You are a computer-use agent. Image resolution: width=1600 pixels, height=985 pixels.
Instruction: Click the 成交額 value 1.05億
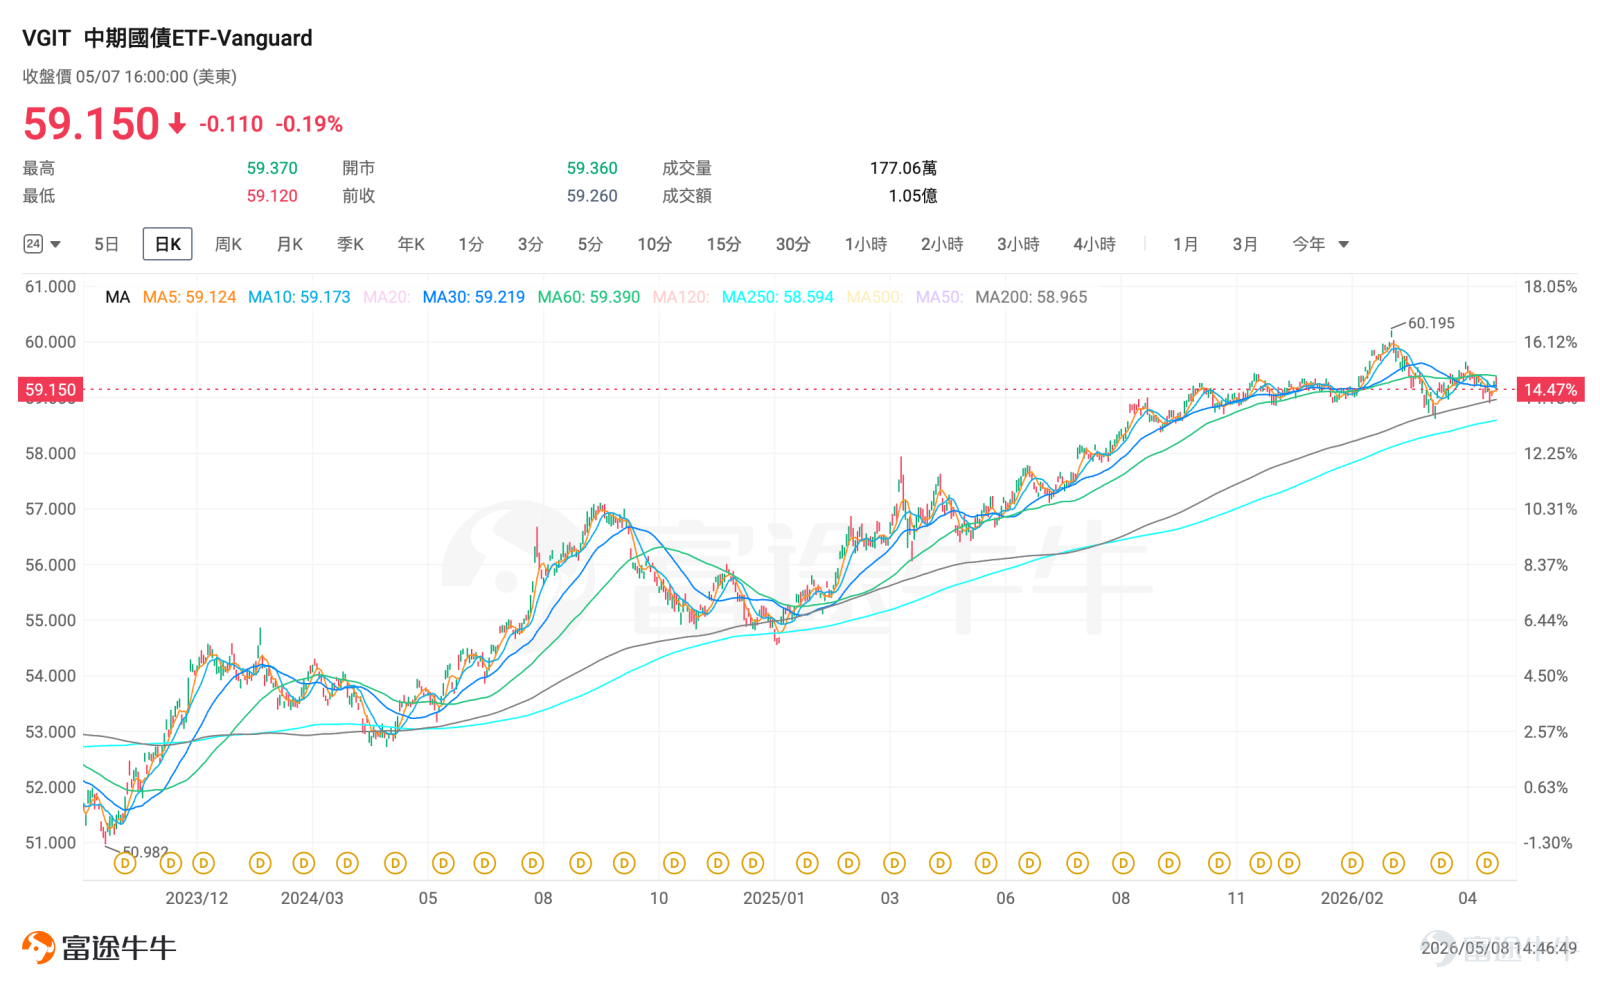point(913,196)
